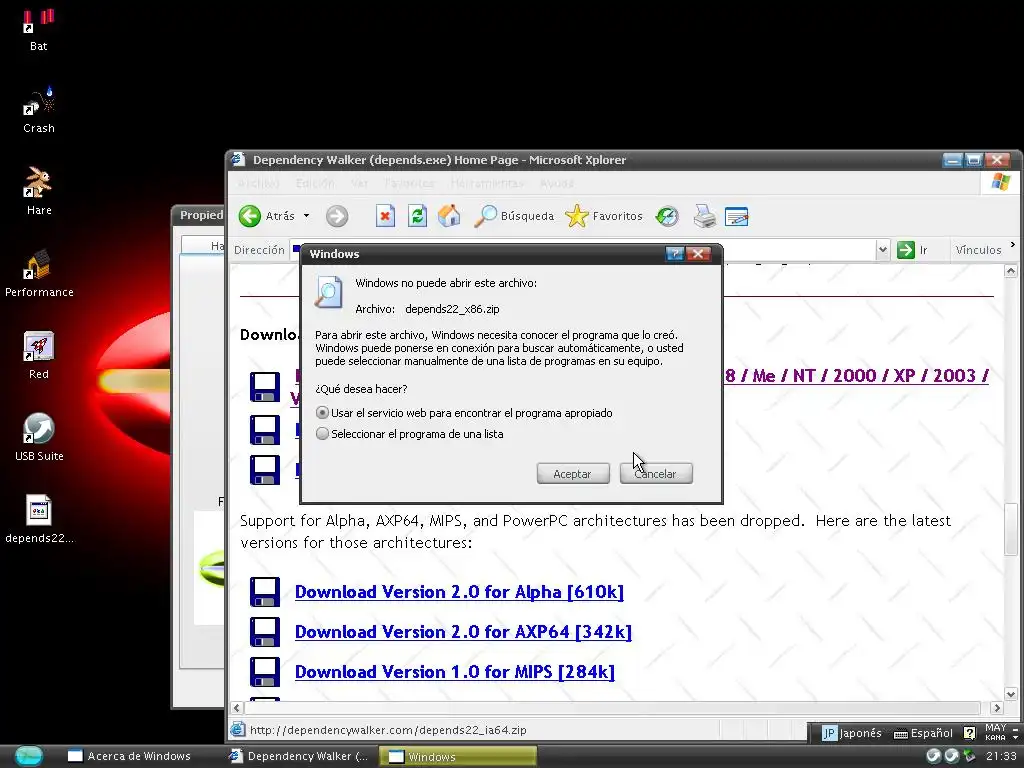Click the edit page toolbar icon
The height and width of the screenshot is (768, 1024).
point(737,216)
